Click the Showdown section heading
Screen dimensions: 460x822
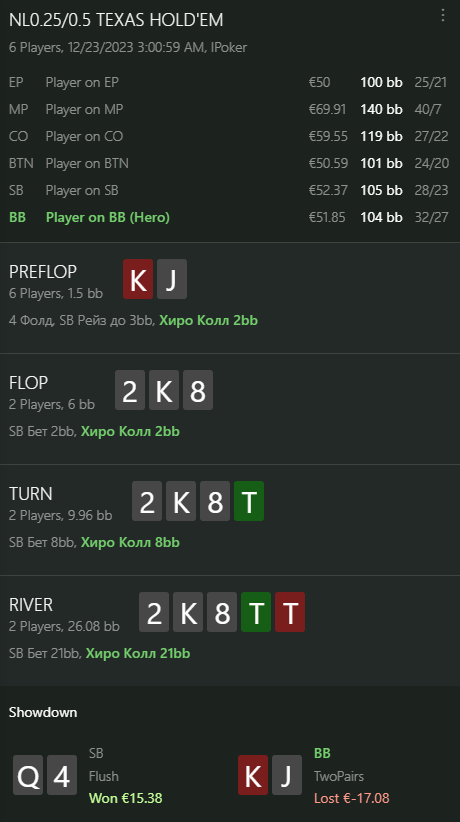(x=43, y=712)
